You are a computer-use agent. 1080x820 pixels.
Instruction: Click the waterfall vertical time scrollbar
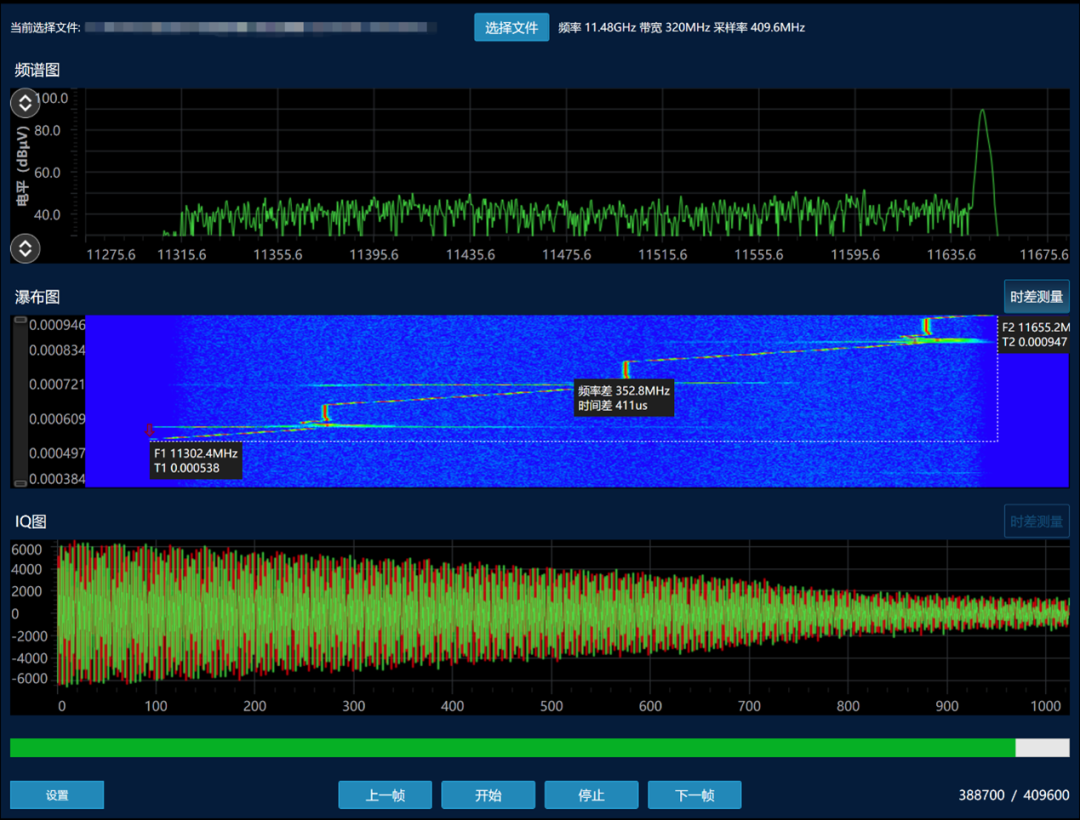point(20,401)
